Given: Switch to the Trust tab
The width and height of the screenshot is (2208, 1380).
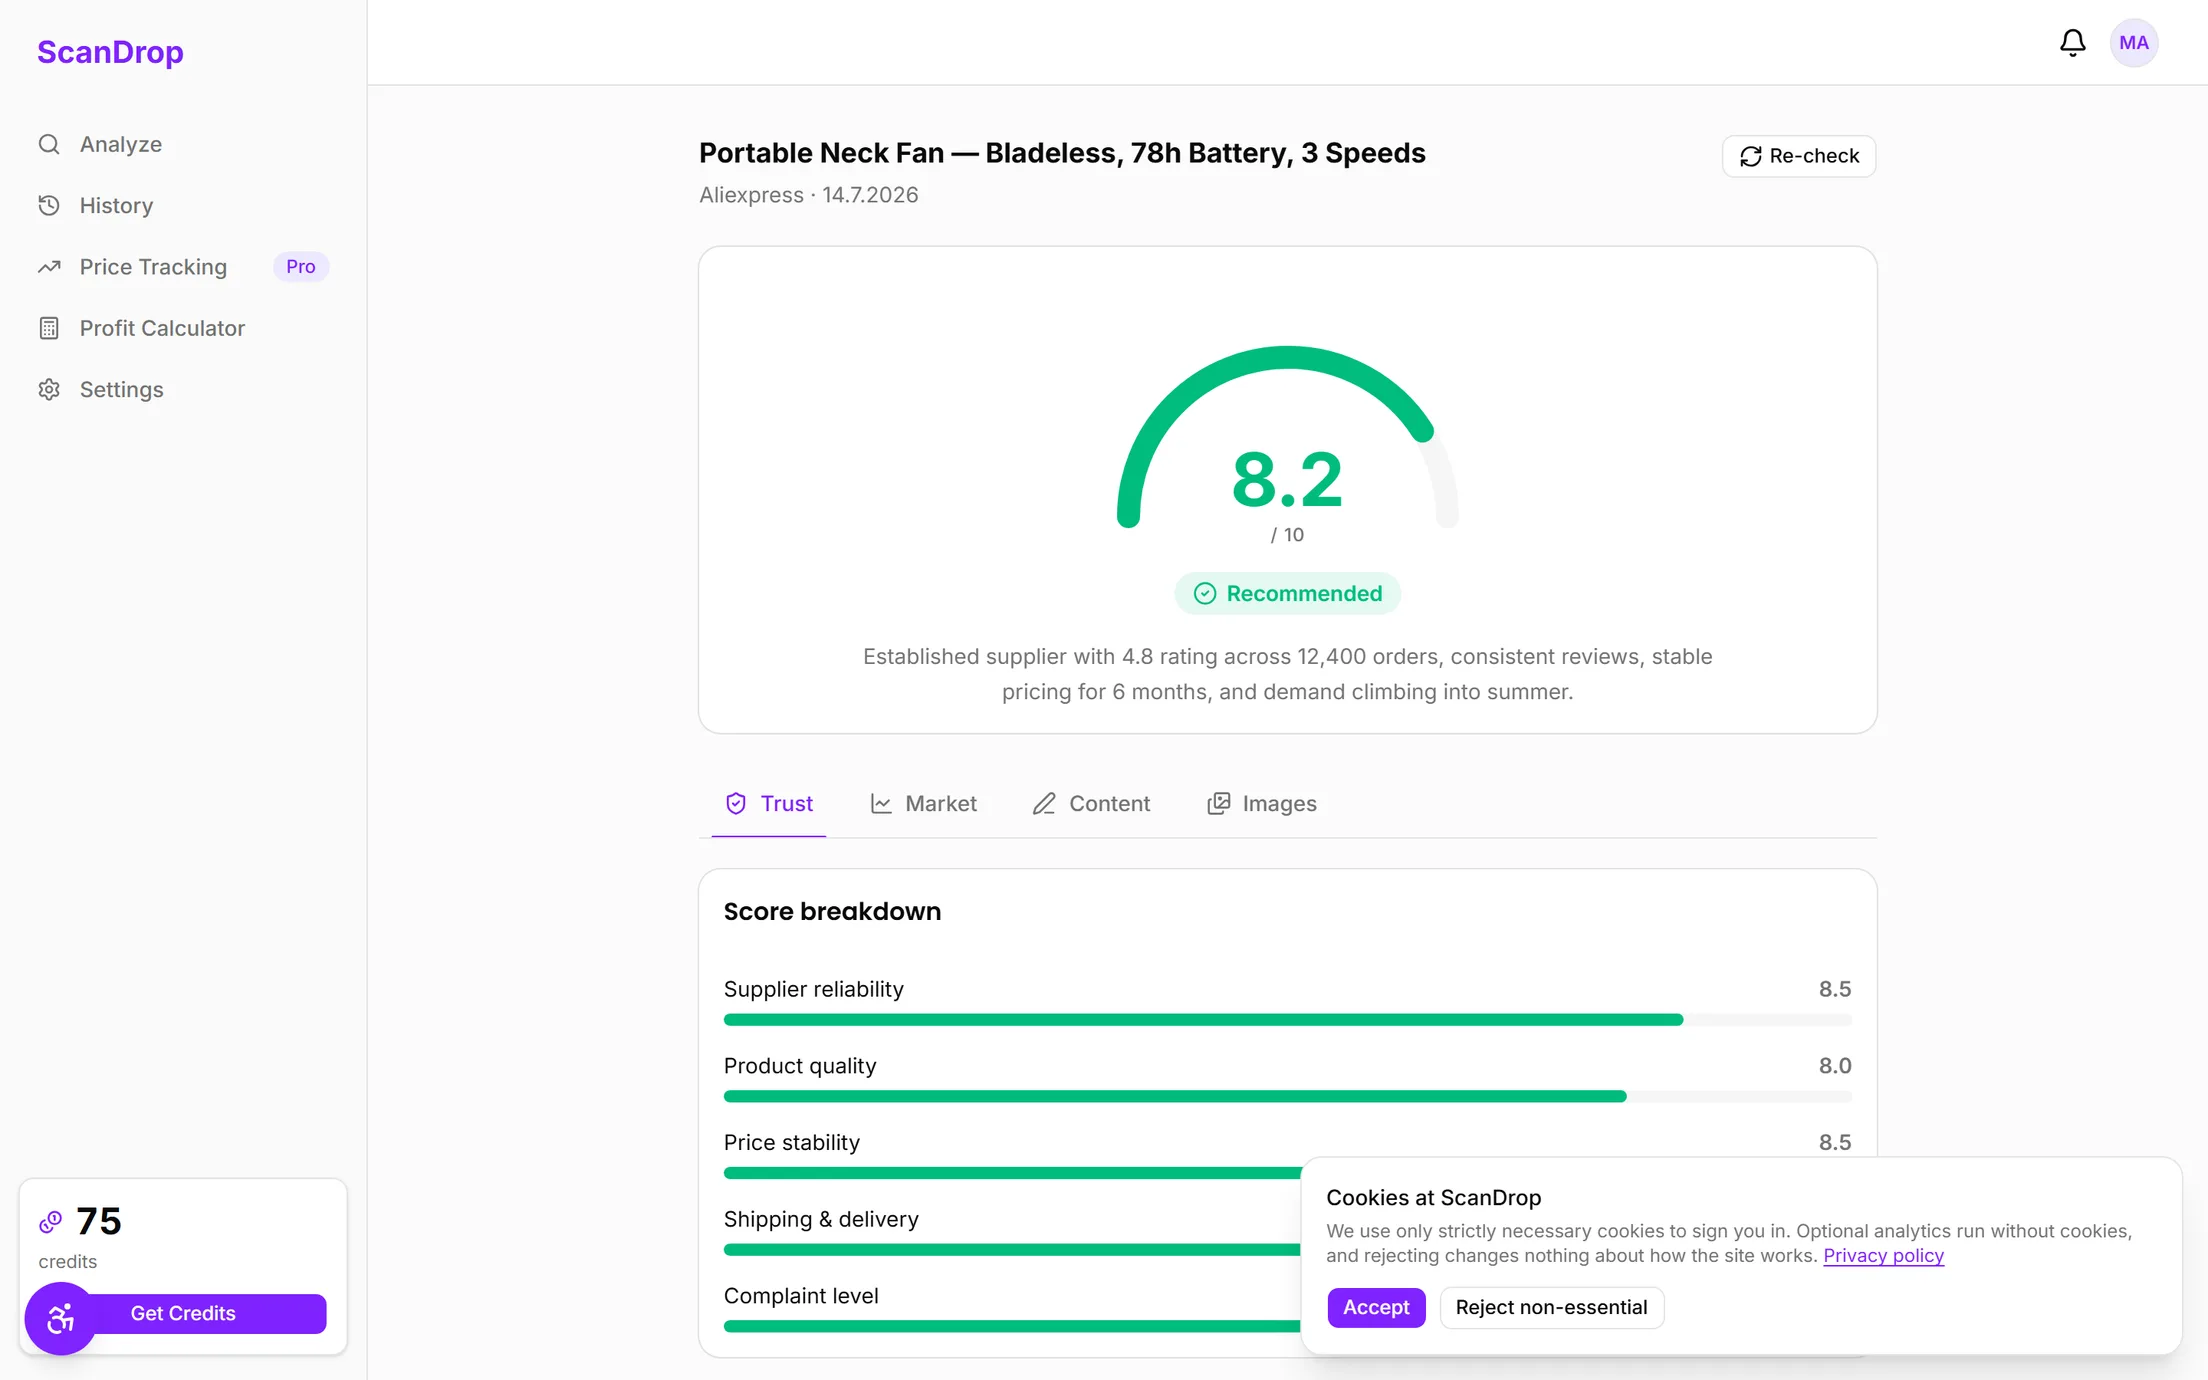Looking at the screenshot, I should [x=768, y=804].
